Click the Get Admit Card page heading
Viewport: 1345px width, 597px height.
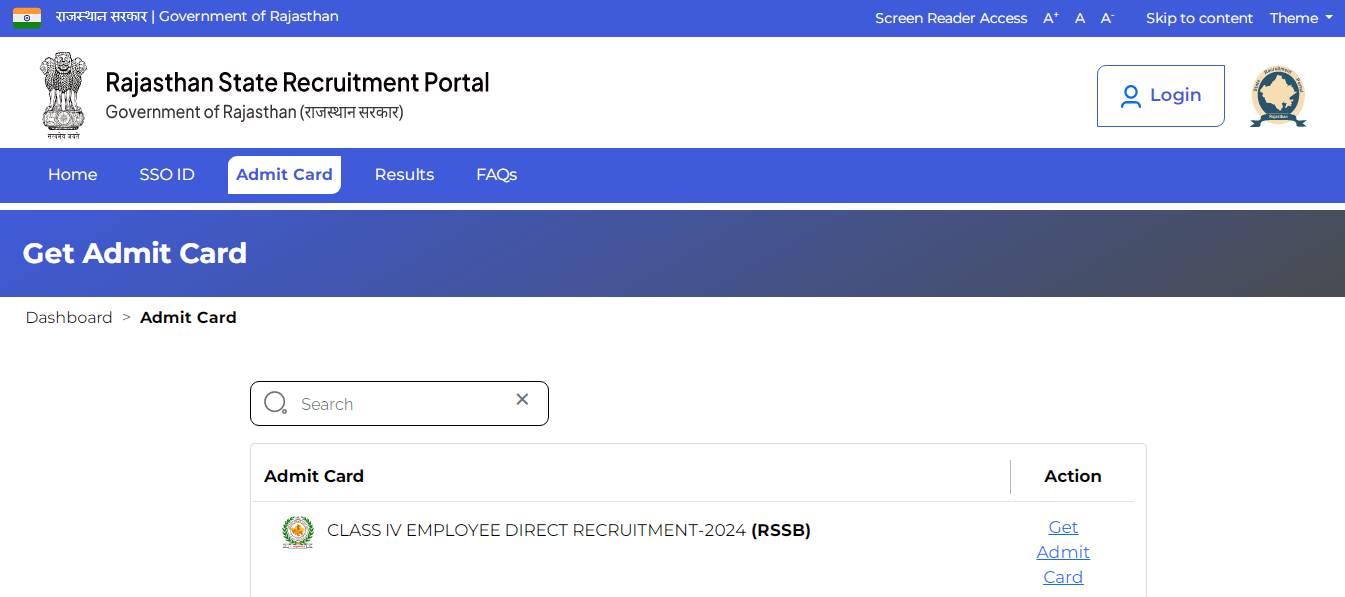coord(135,253)
